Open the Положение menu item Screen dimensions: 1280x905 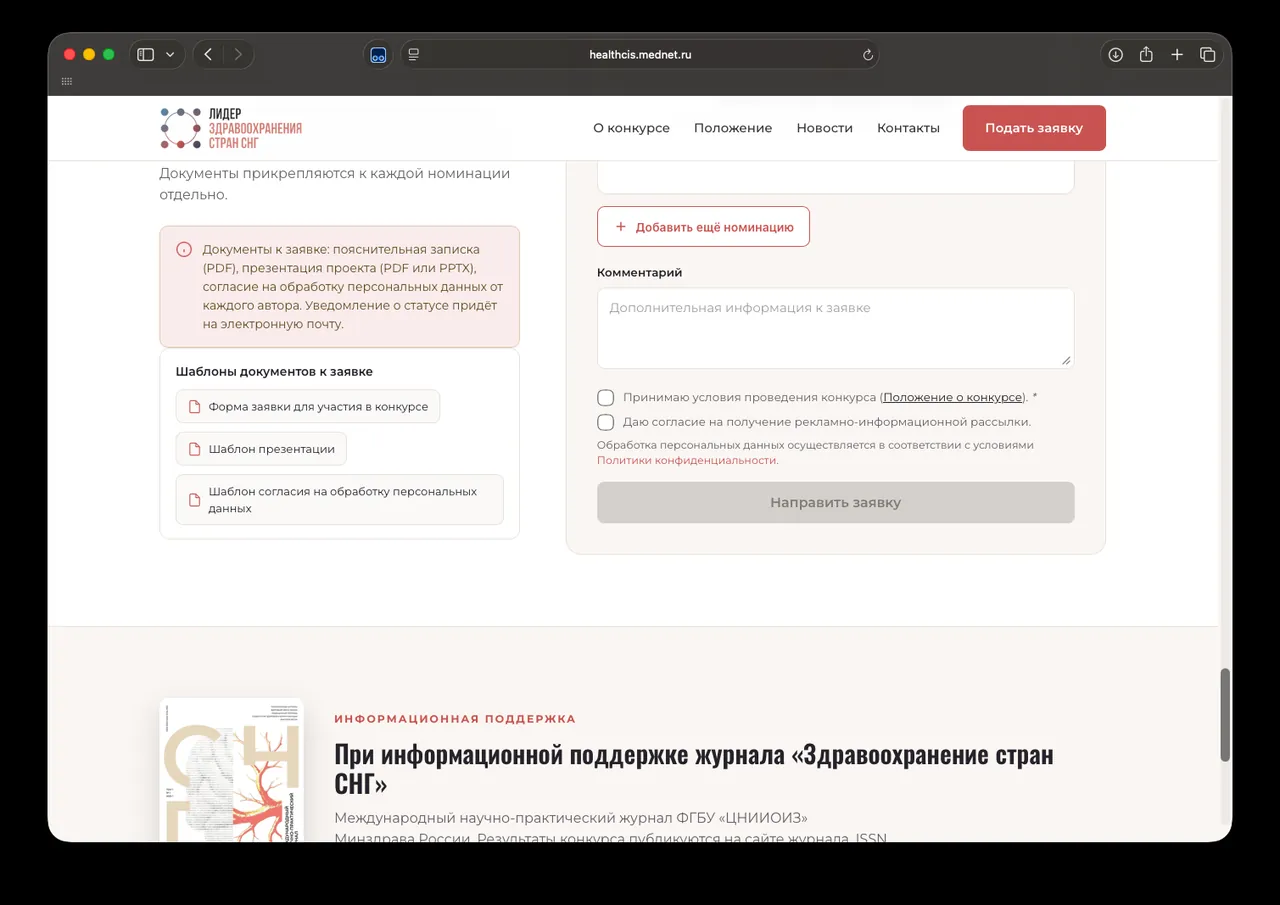coord(733,128)
